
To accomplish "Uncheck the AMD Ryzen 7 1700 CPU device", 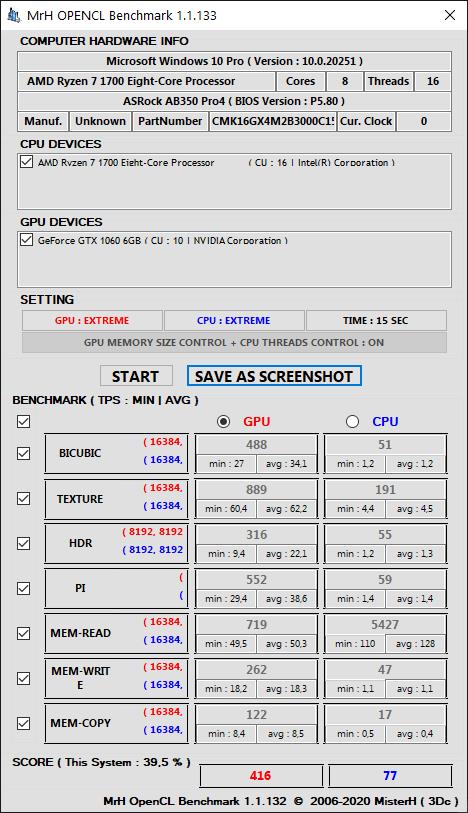I will [26, 162].
